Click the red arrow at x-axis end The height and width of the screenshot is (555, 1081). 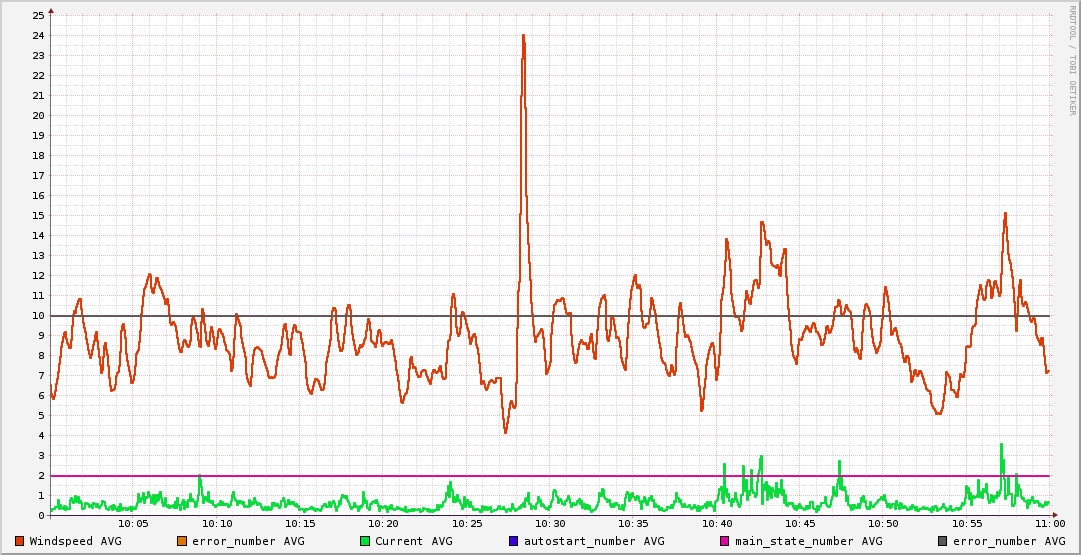pos(1054,515)
